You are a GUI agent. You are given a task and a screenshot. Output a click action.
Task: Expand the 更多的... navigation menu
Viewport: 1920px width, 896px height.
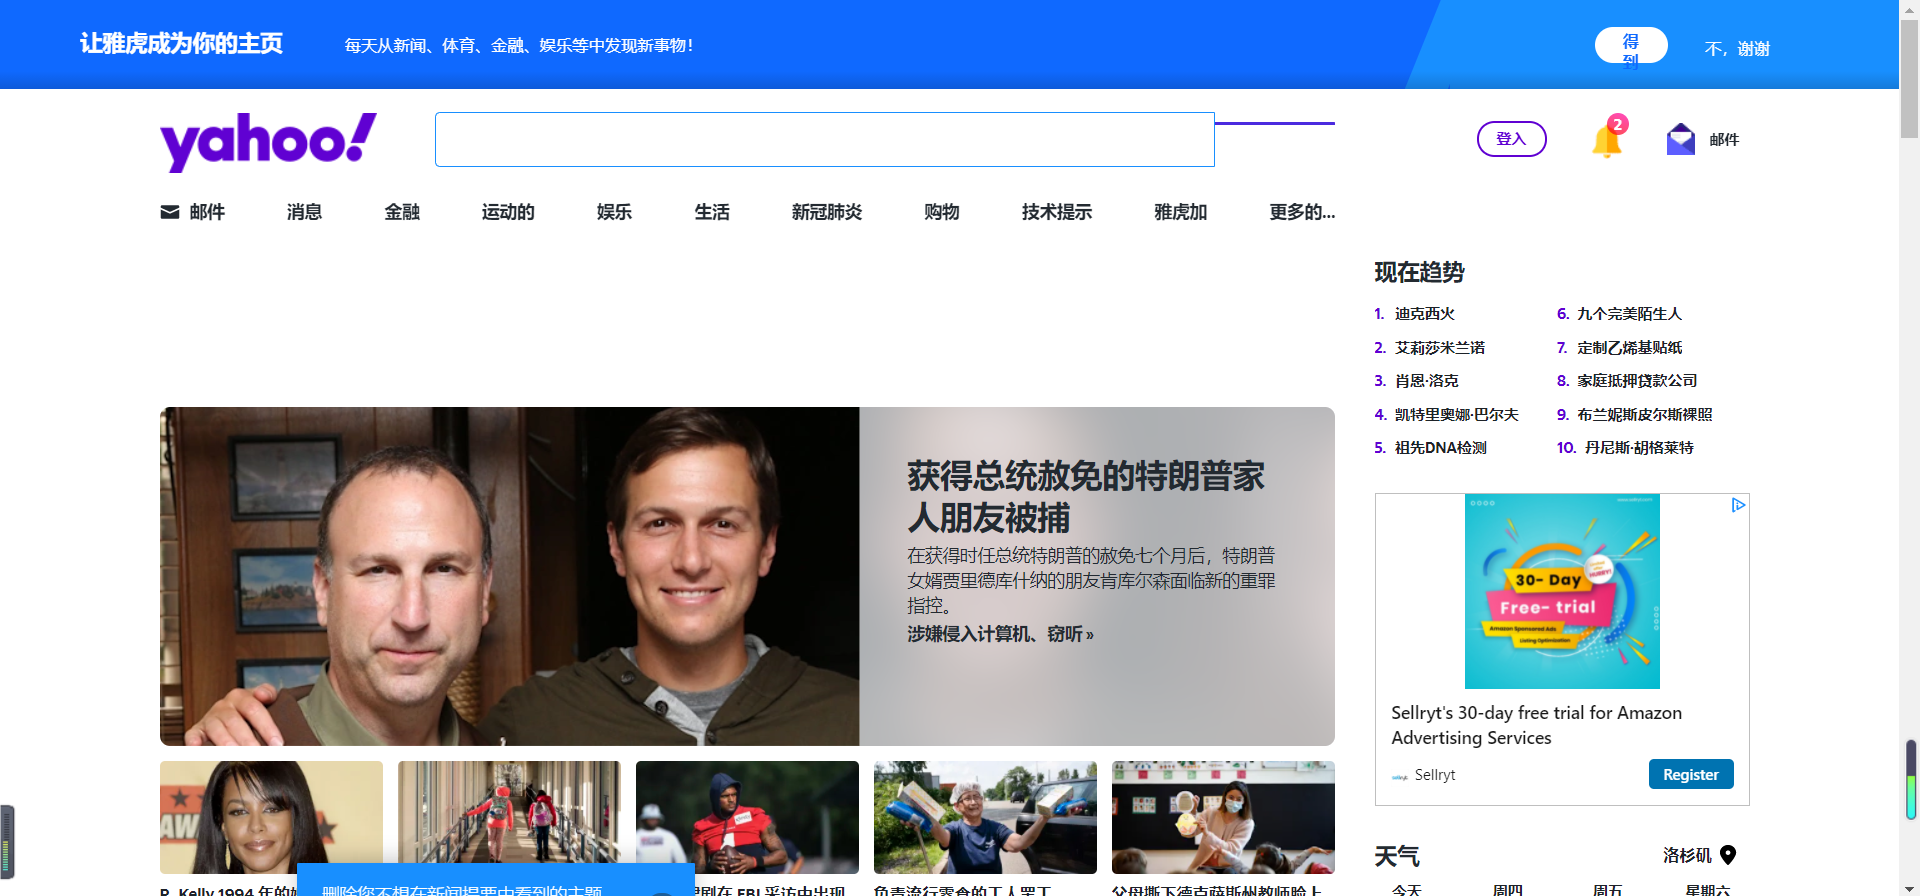1301,212
